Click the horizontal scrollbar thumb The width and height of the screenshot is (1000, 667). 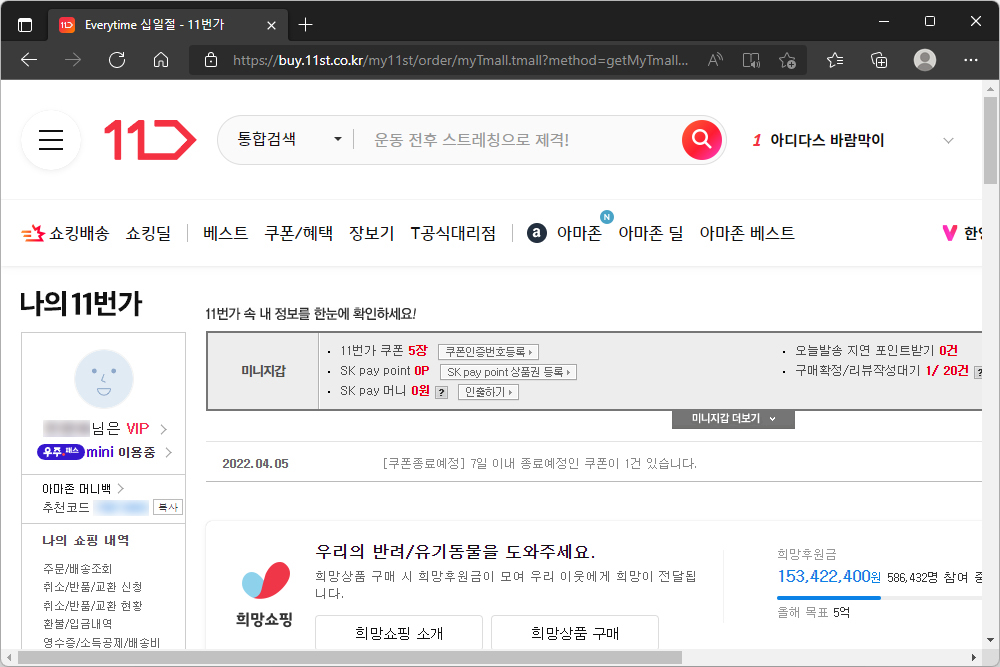coord(349,657)
